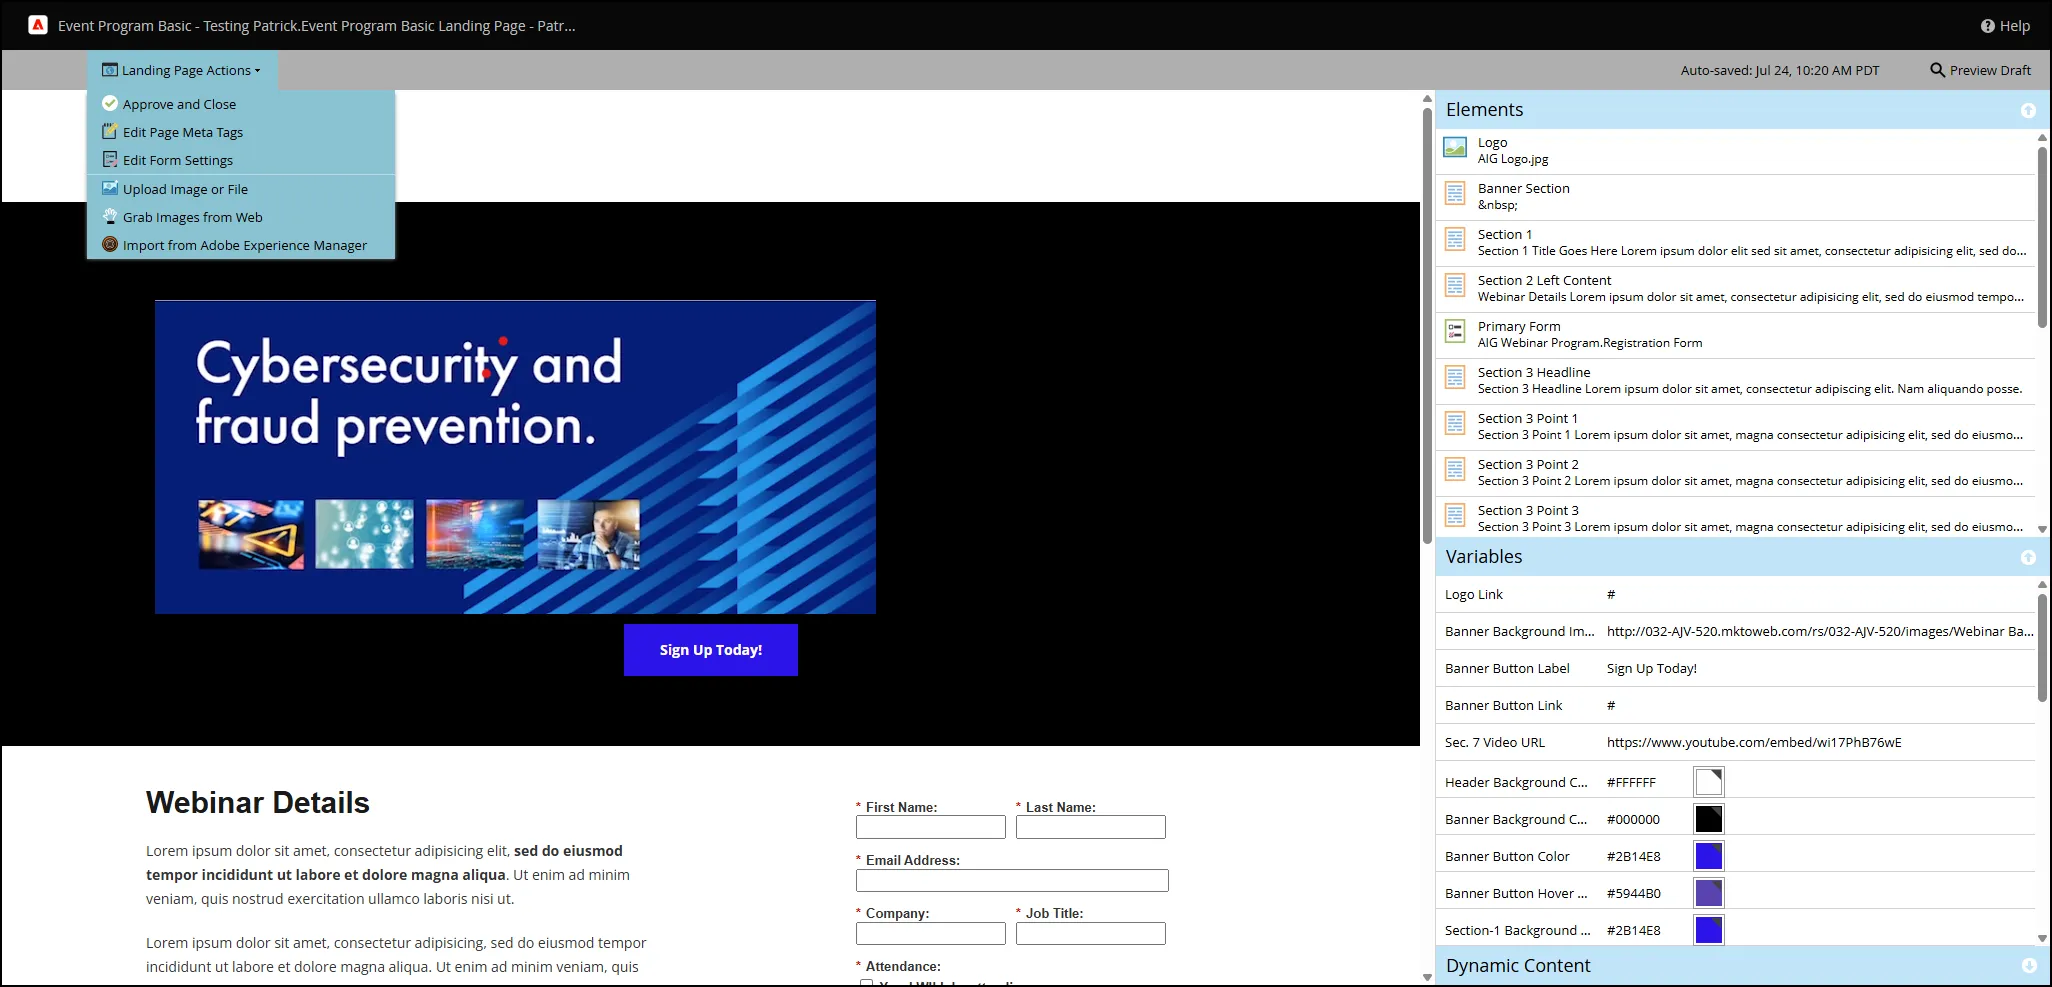Click the Email Address input field

point(1012,880)
